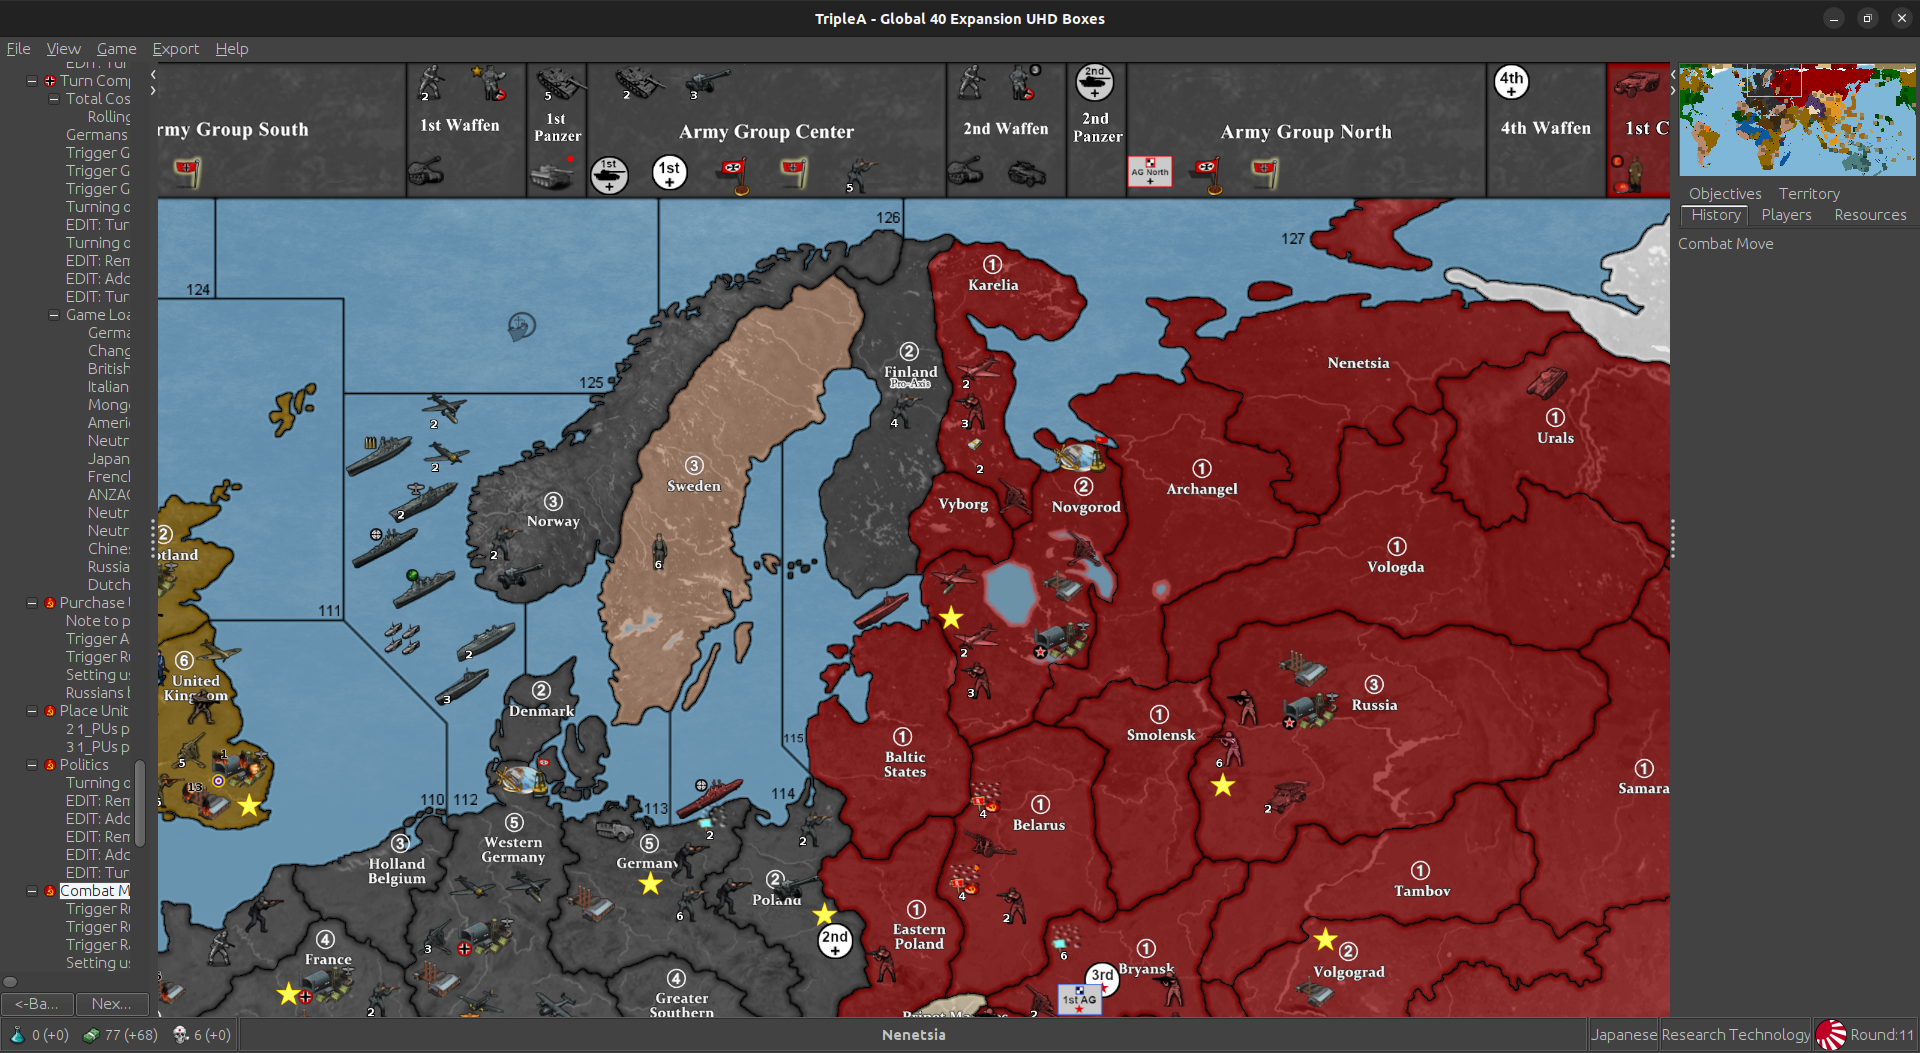Click the Archangel territory label

pyautogui.click(x=1202, y=489)
